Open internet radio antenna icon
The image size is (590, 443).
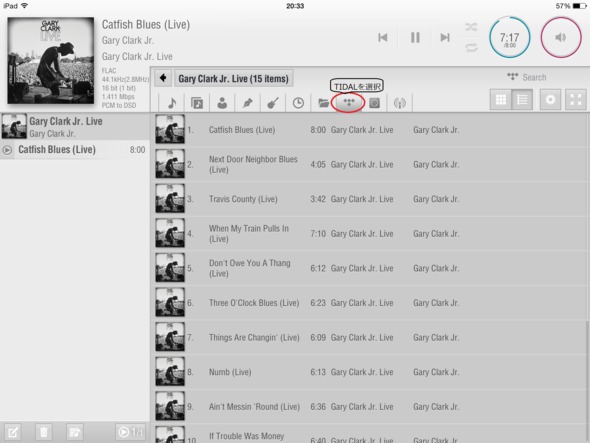(x=400, y=103)
